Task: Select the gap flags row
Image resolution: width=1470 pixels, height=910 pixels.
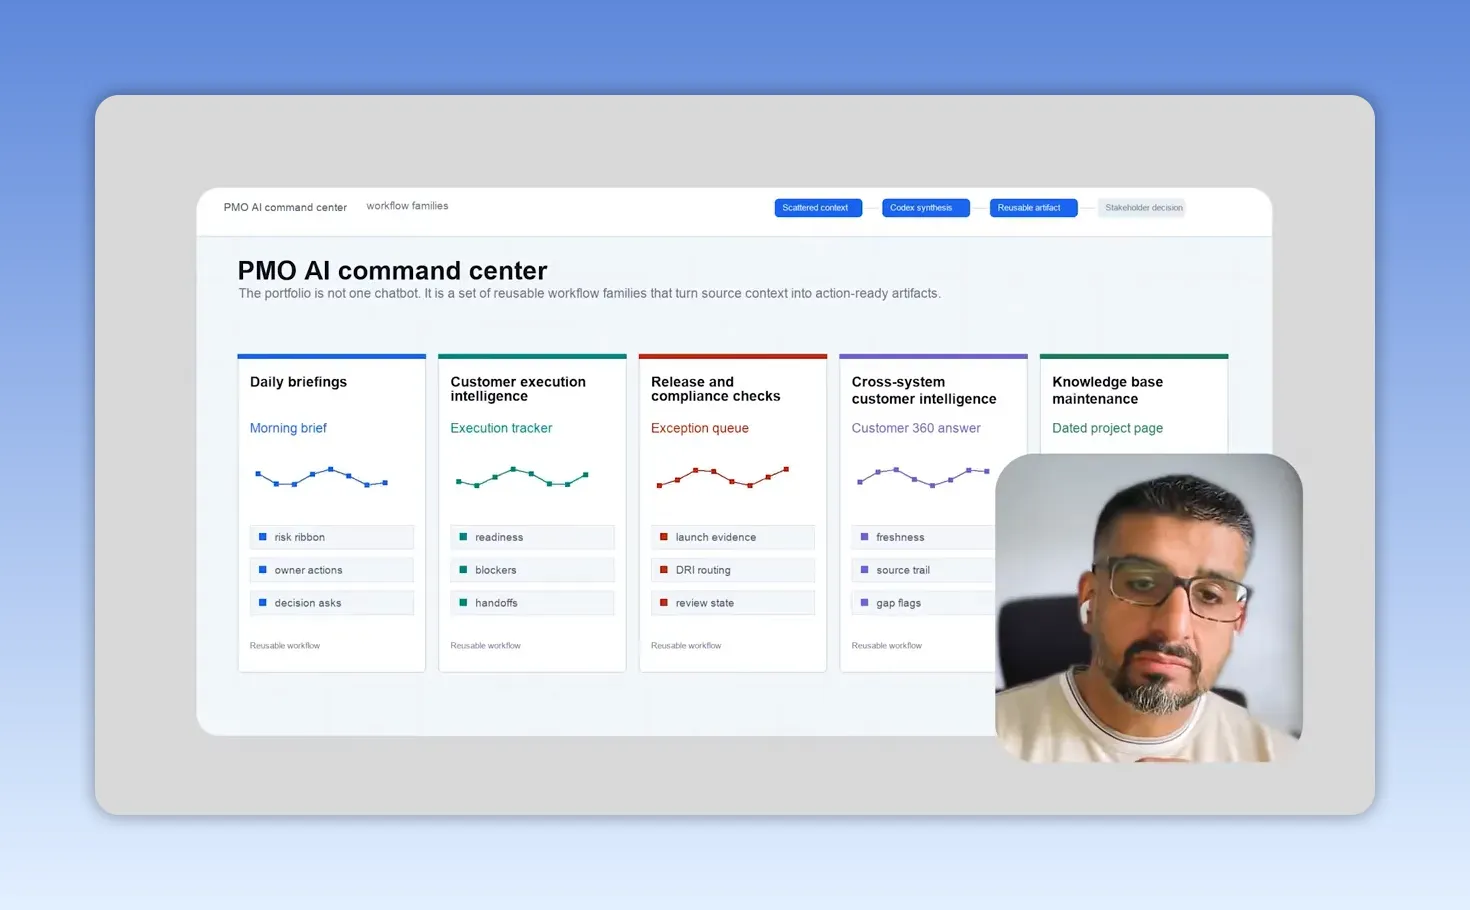Action: pos(923,603)
